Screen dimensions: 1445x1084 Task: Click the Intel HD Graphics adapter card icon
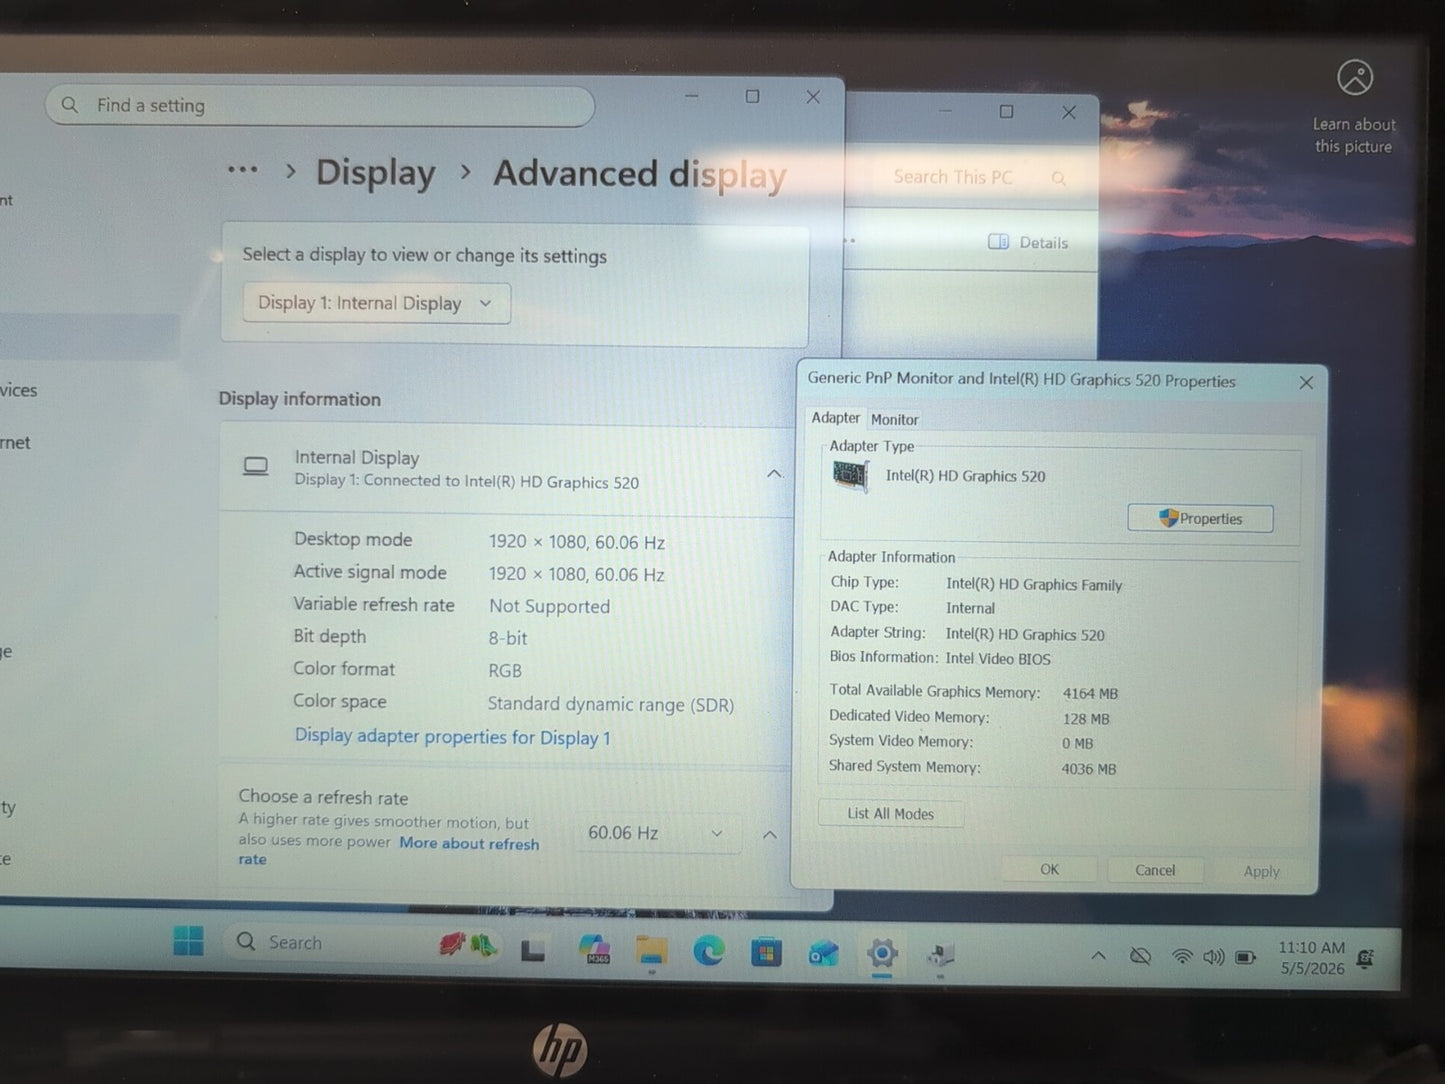tap(851, 477)
